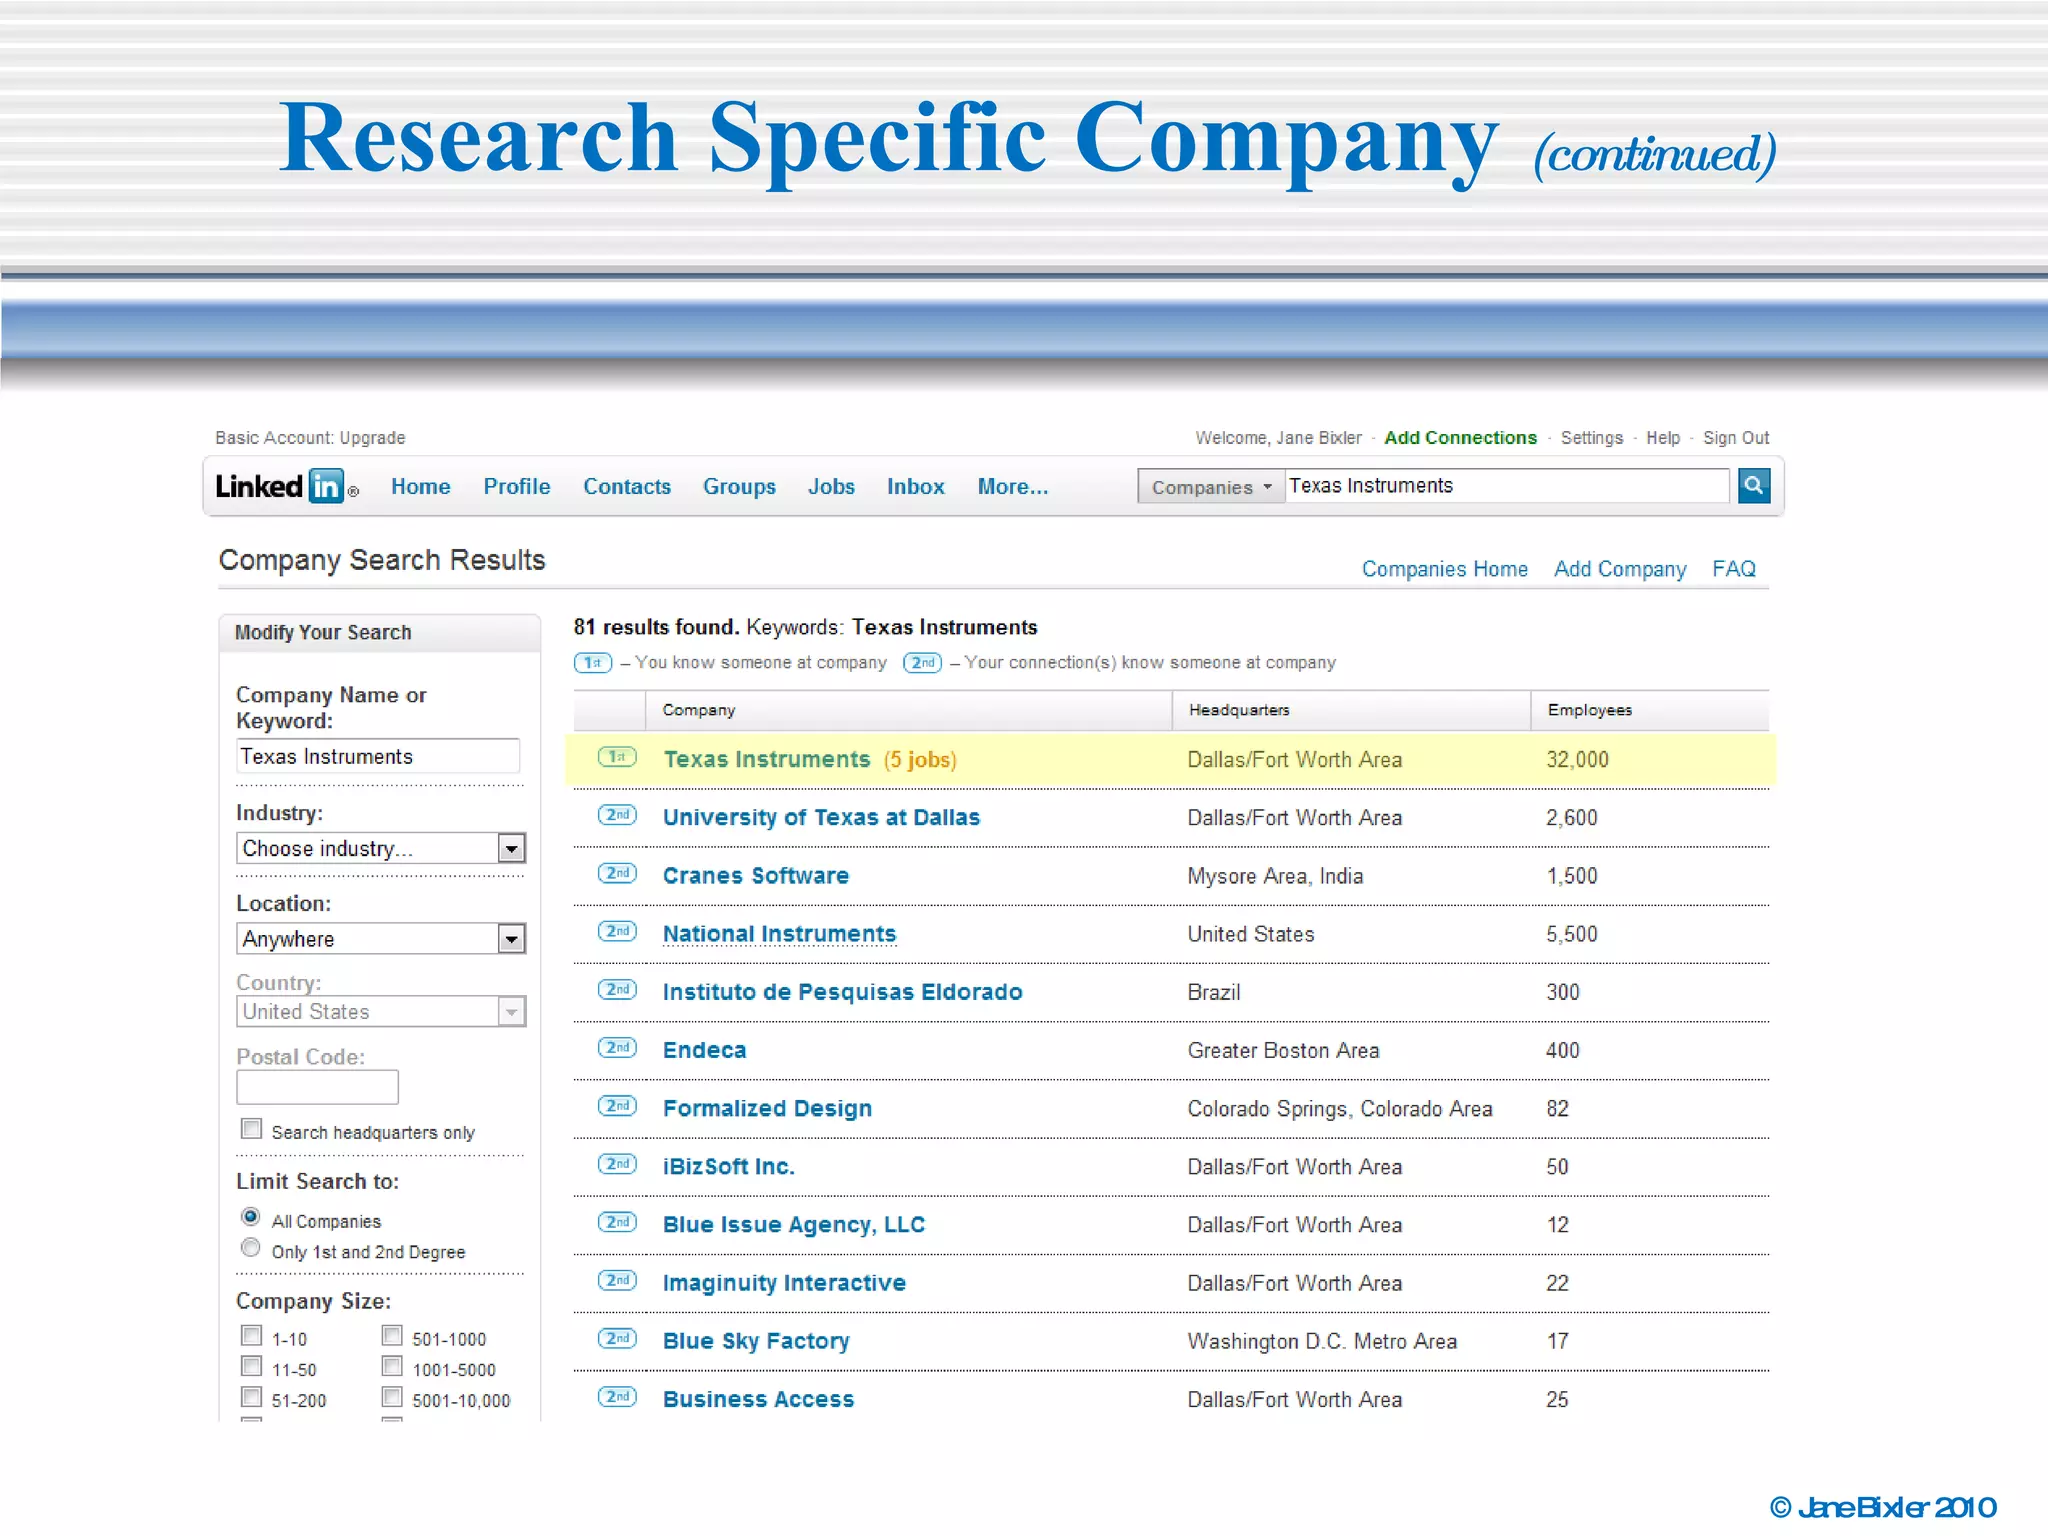Click 1st-degree badge beside Texas Instruments

click(x=617, y=757)
